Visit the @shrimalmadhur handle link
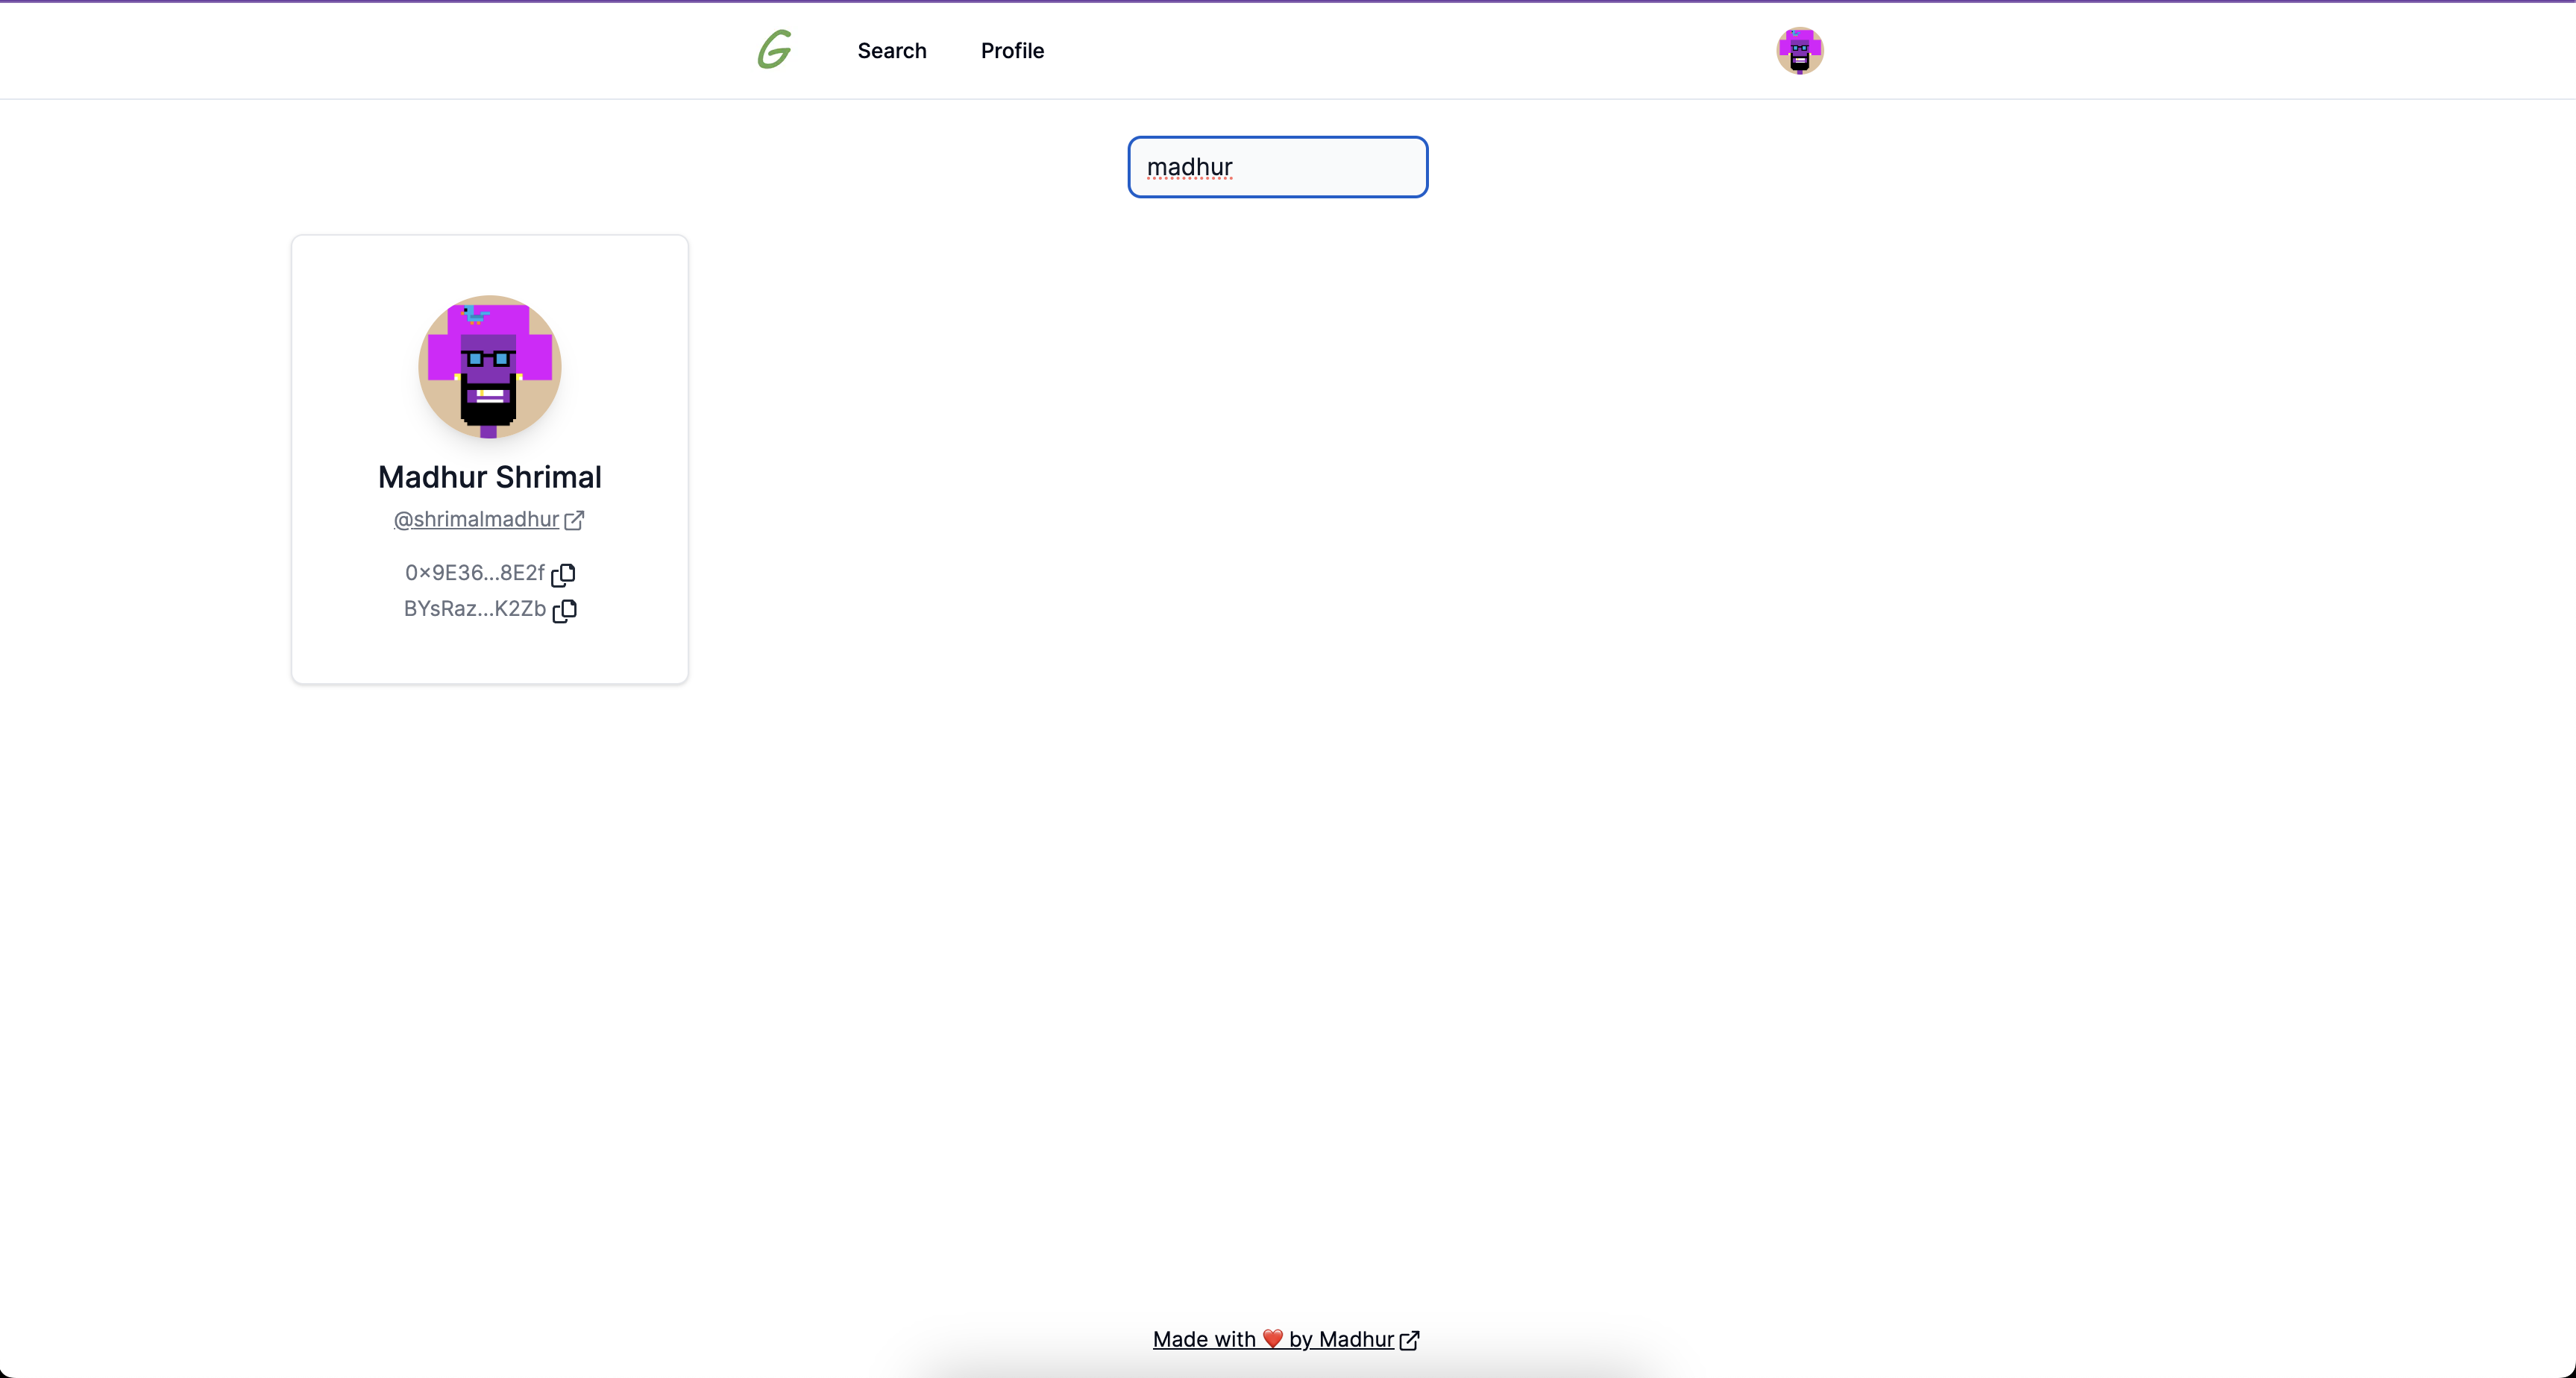 tap(476, 519)
